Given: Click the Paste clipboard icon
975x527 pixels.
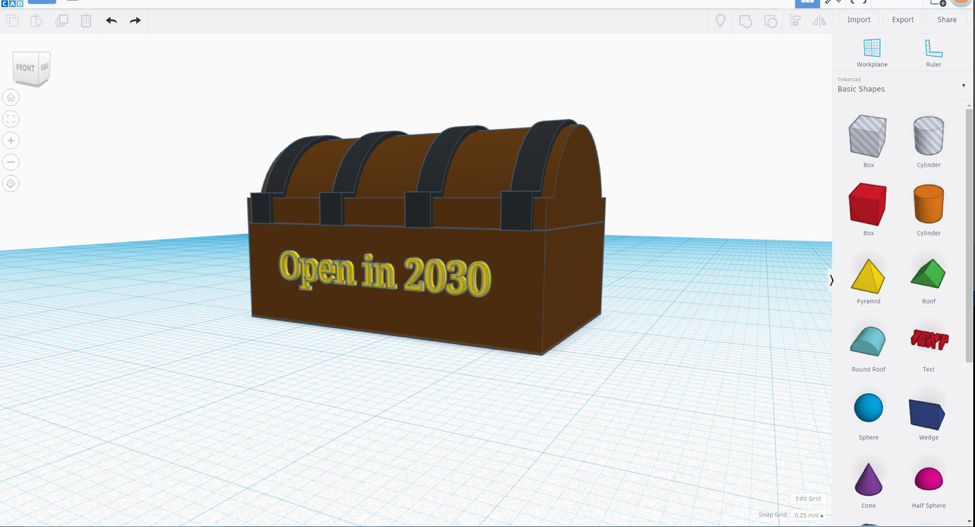Looking at the screenshot, I should pos(37,21).
